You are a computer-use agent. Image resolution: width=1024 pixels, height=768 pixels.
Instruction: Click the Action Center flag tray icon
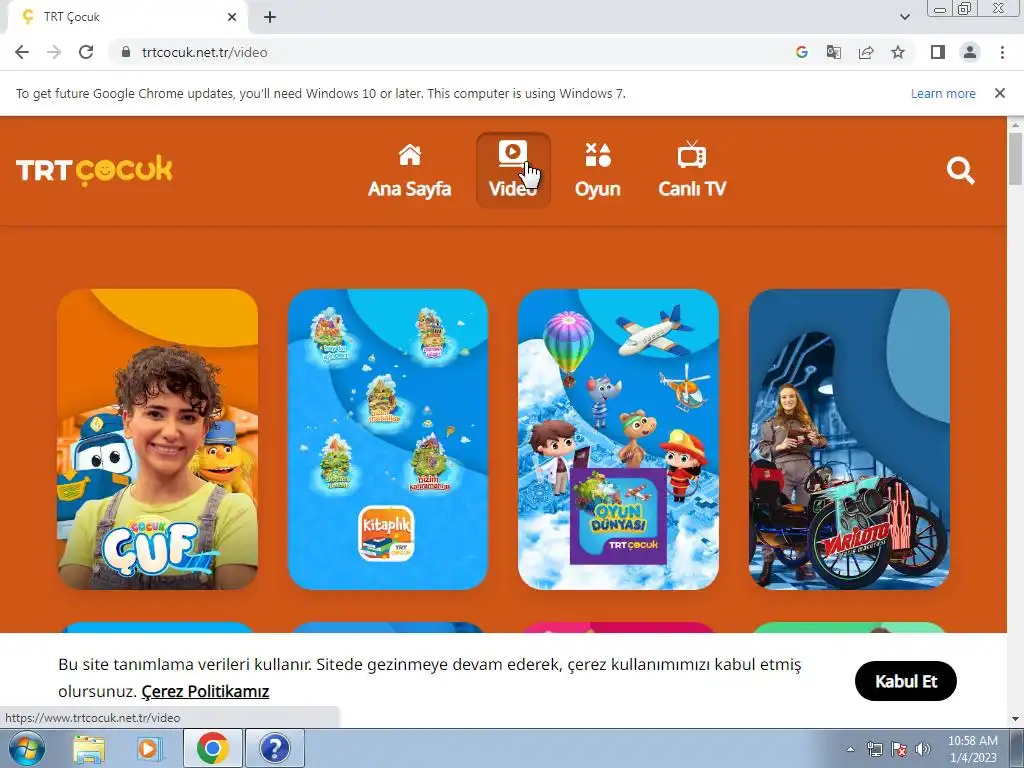[899, 749]
